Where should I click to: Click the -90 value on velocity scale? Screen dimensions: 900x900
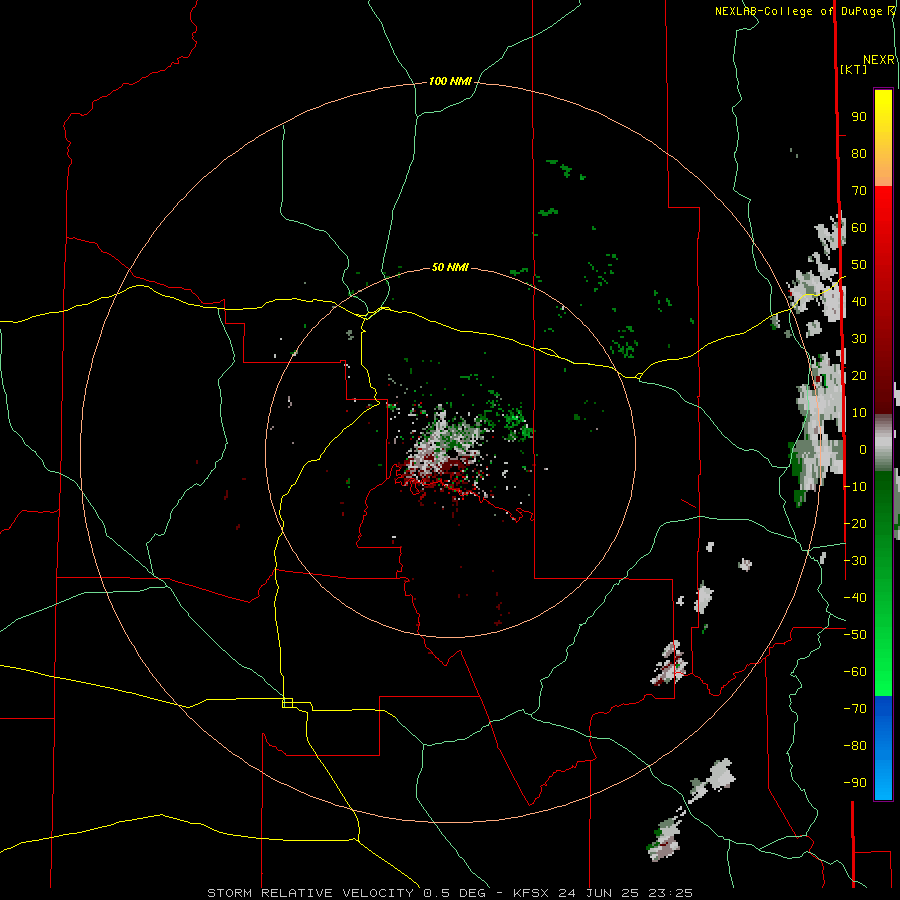tap(855, 783)
